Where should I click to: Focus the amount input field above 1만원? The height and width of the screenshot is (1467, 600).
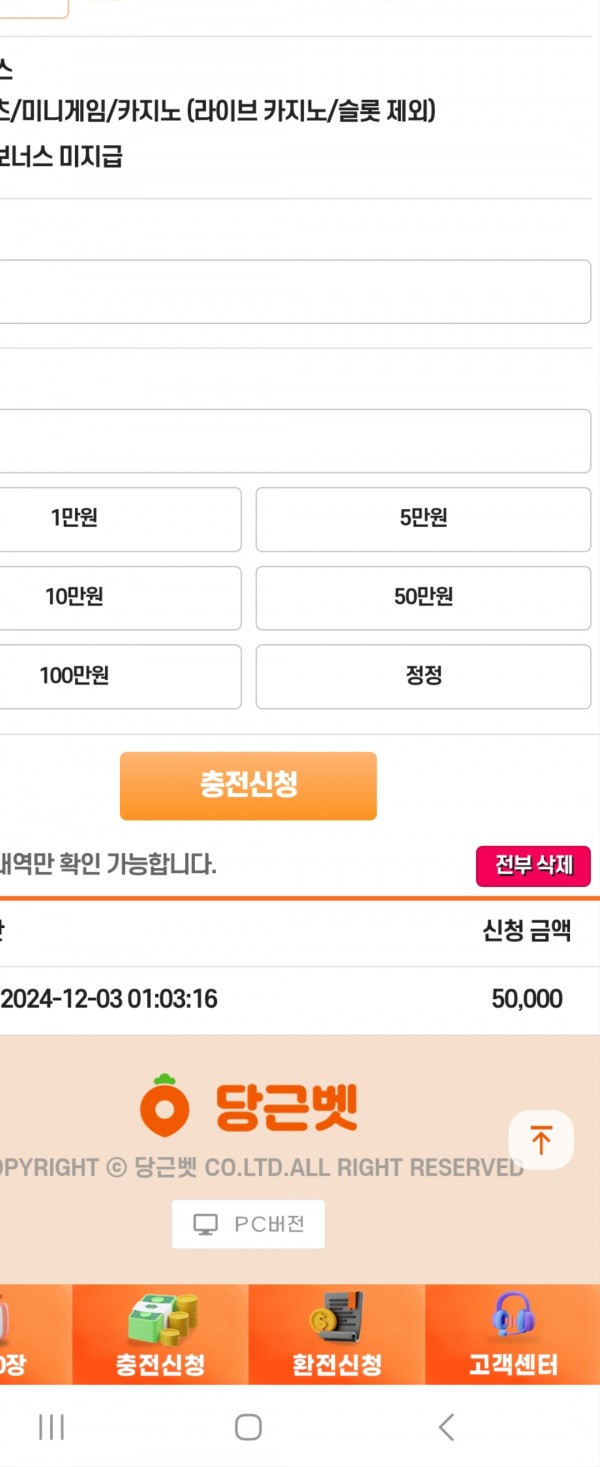click(294, 441)
